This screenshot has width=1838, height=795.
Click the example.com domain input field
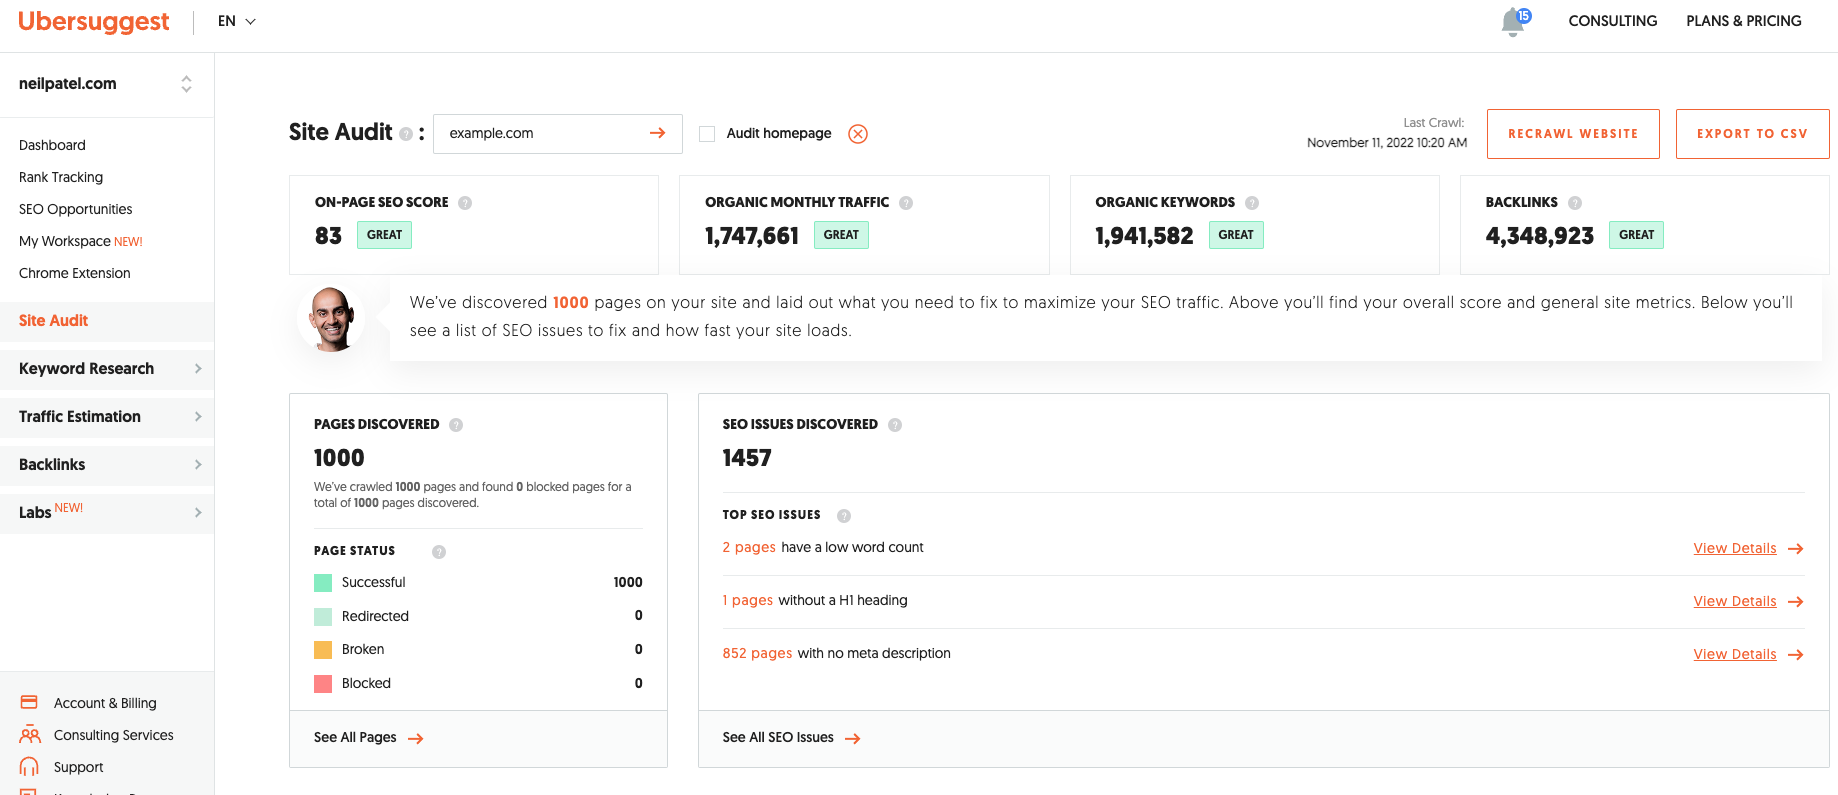pos(540,133)
